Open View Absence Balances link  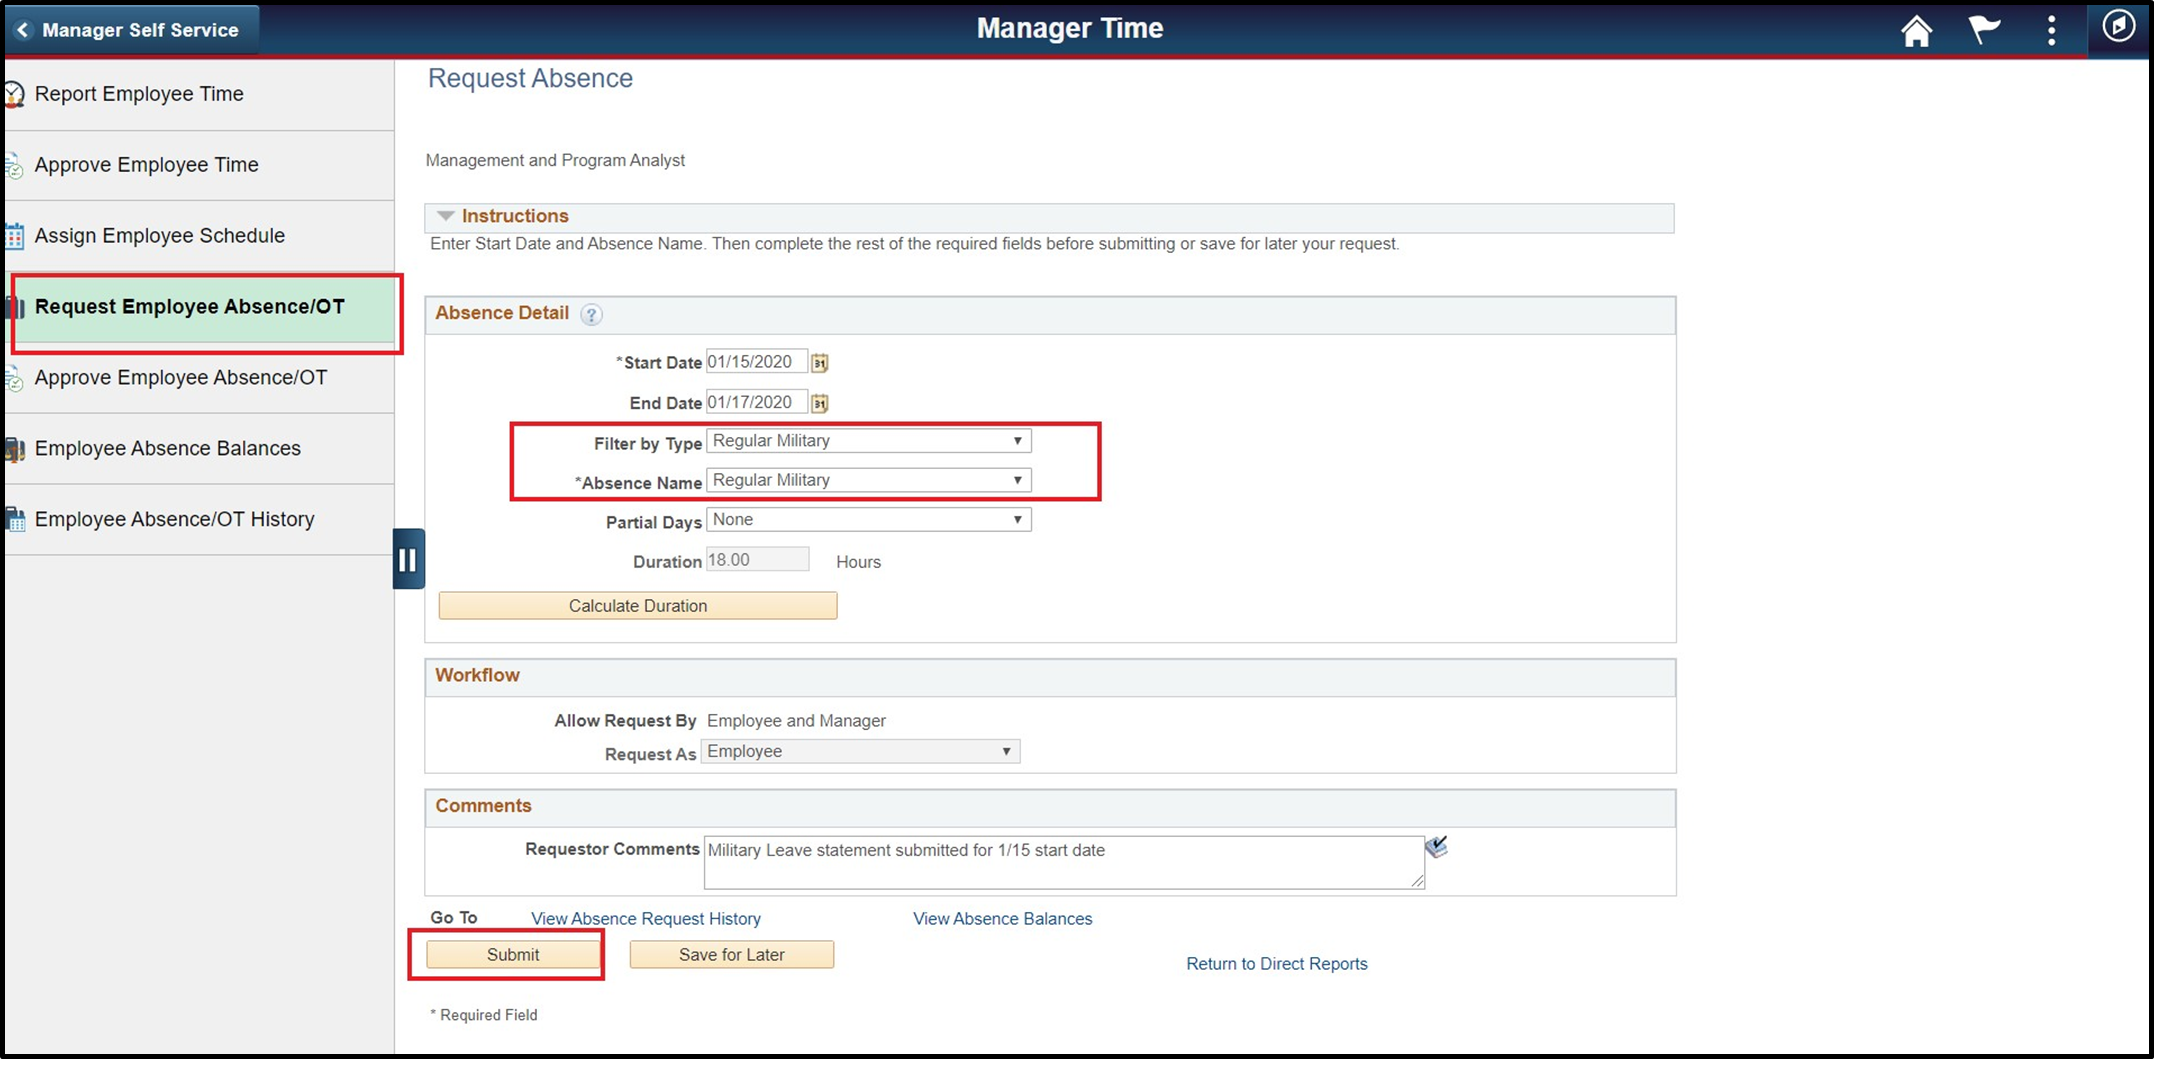[1002, 918]
